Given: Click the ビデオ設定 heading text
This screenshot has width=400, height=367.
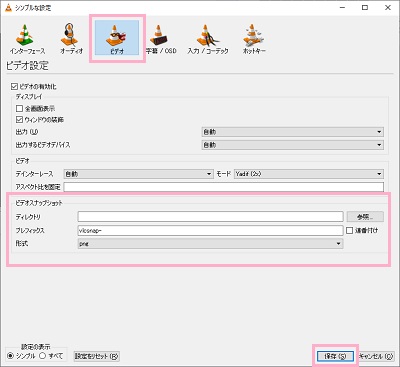Looking at the screenshot, I should pyautogui.click(x=27, y=66).
